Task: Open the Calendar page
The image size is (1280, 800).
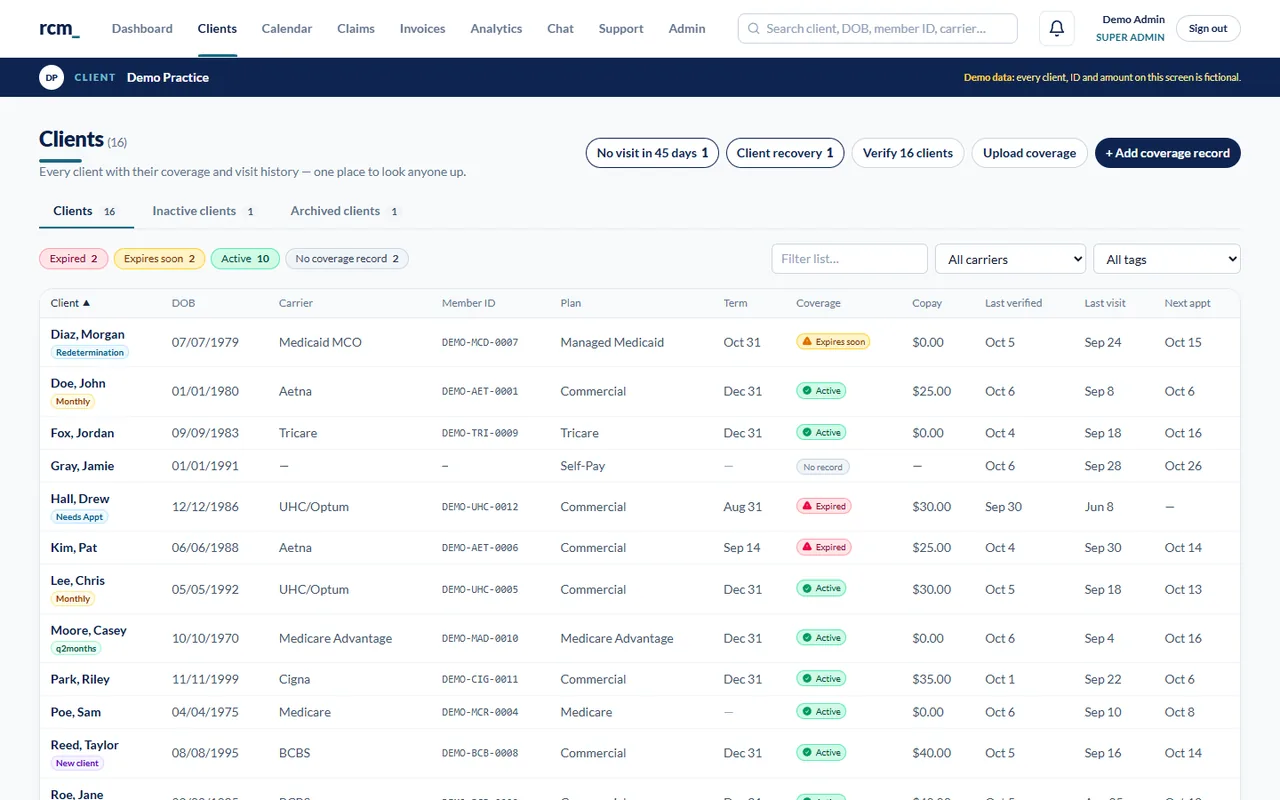Action: point(287,29)
